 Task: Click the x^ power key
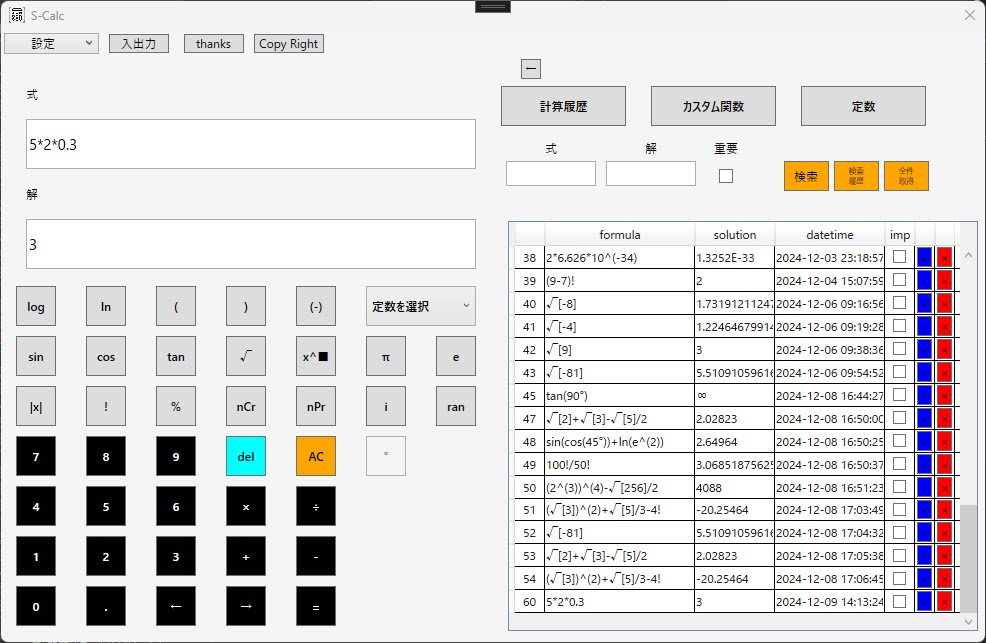point(316,356)
